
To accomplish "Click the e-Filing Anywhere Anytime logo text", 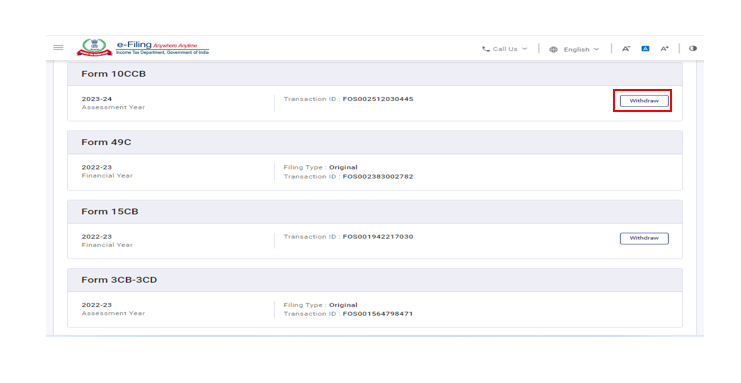I will pos(163,47).
